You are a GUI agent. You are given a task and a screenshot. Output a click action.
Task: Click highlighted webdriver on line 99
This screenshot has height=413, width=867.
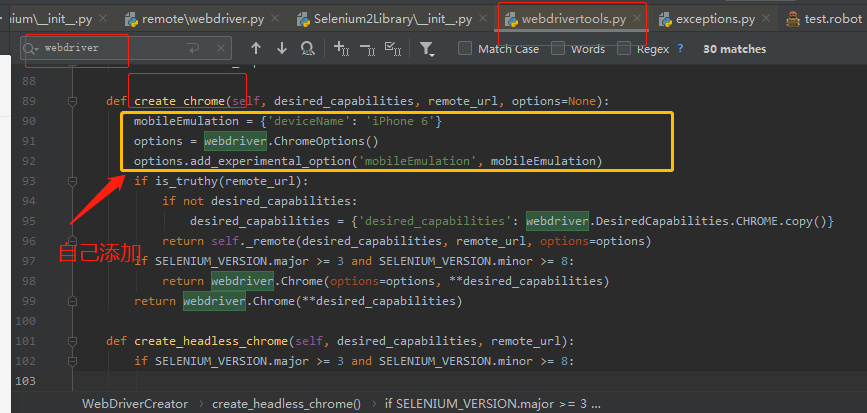(215, 301)
